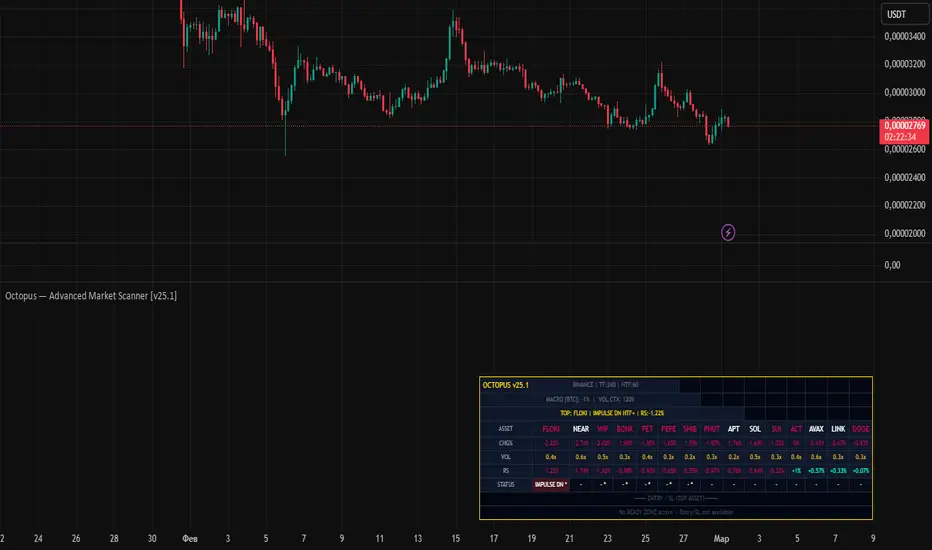Click the Фев month label on time axis
This screenshot has height=550, width=932.
click(x=190, y=539)
